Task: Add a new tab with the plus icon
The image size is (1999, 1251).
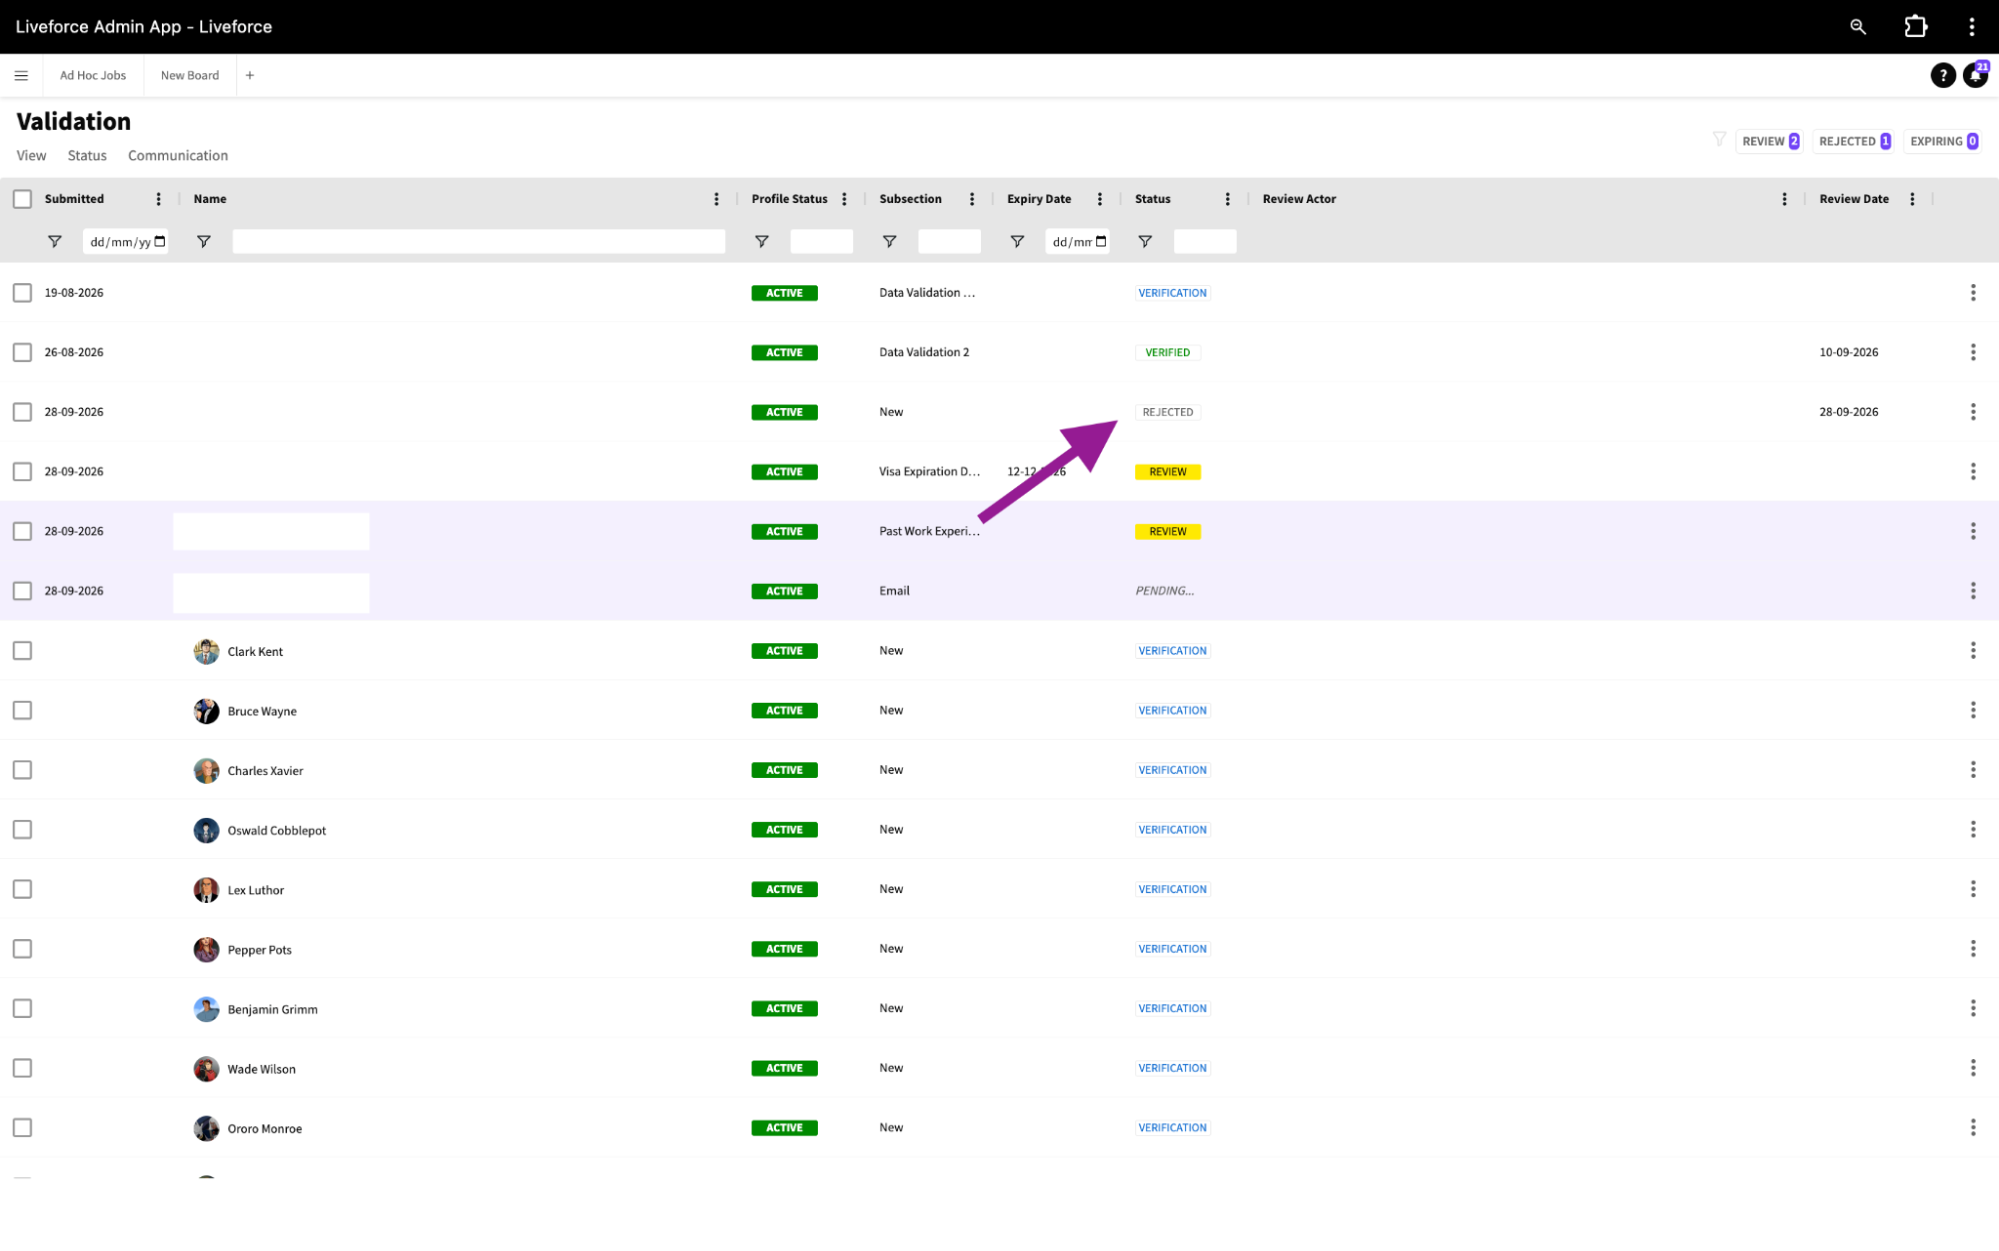Action: [x=250, y=75]
